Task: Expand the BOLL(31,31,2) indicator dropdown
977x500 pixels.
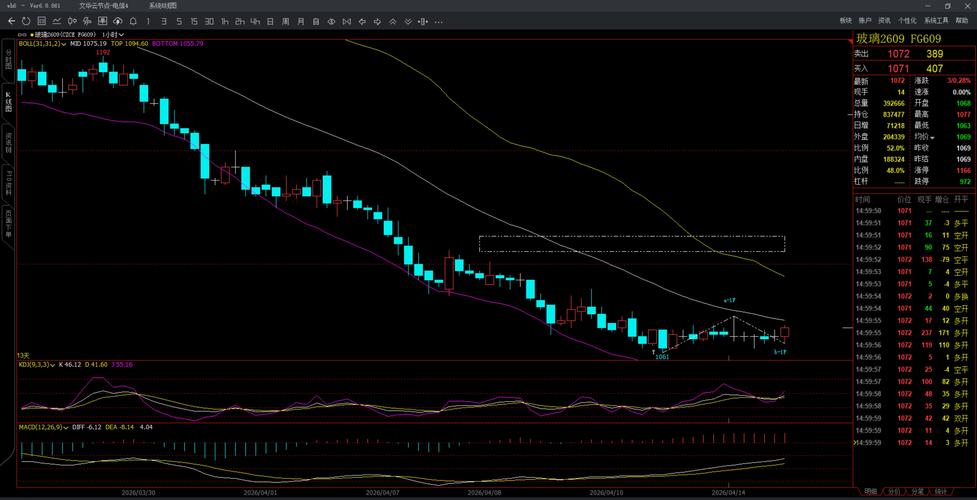Action: point(64,44)
